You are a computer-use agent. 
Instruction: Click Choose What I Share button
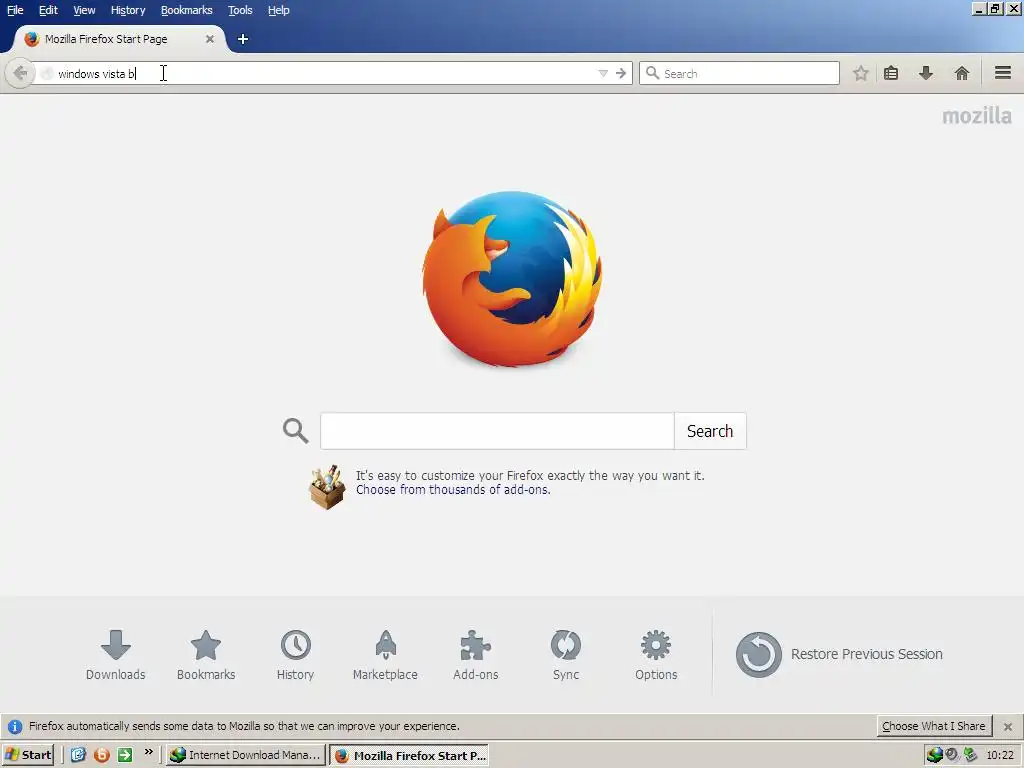pyautogui.click(x=934, y=726)
